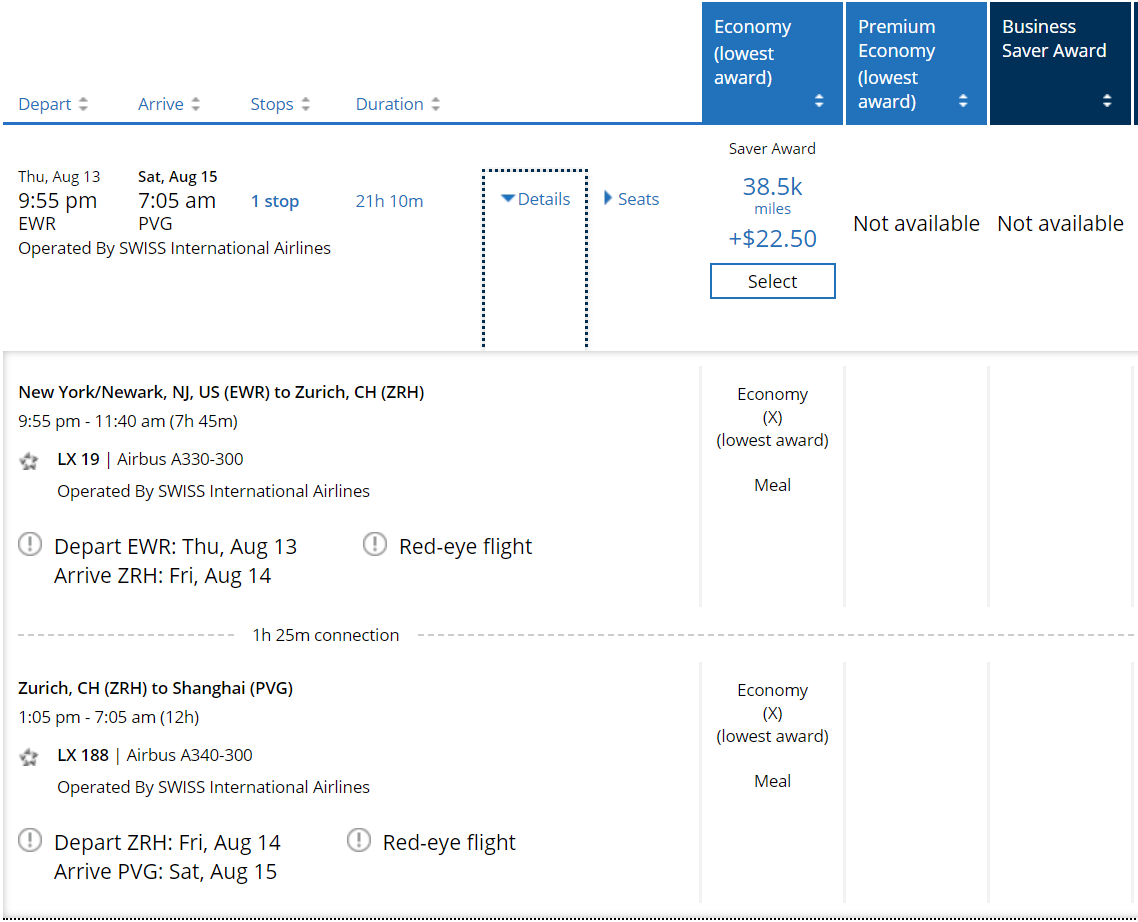This screenshot has width=1138, height=922.
Task: Click Arrive PVG: Sat, Aug 15 text
Action: 165,872
